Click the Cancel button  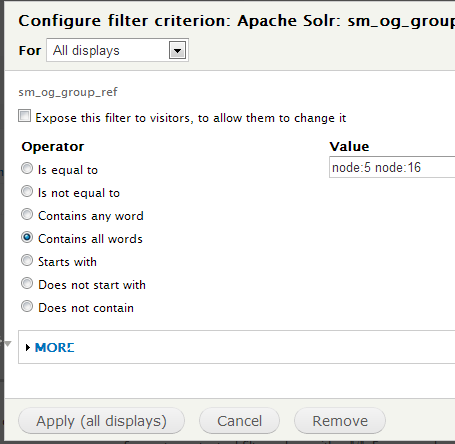pos(239,421)
